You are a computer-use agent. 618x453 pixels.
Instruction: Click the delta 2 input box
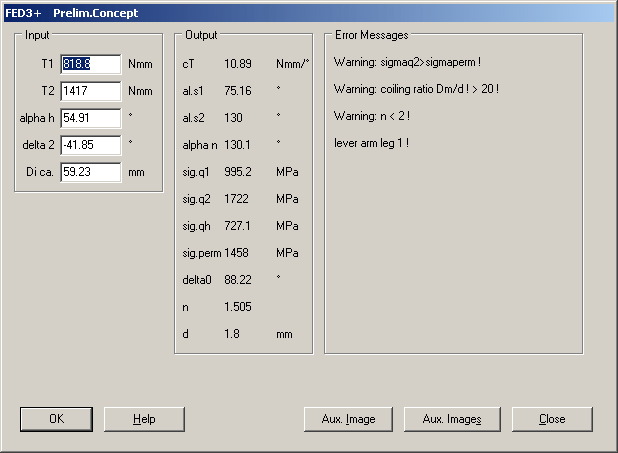pyautogui.click(x=90, y=145)
